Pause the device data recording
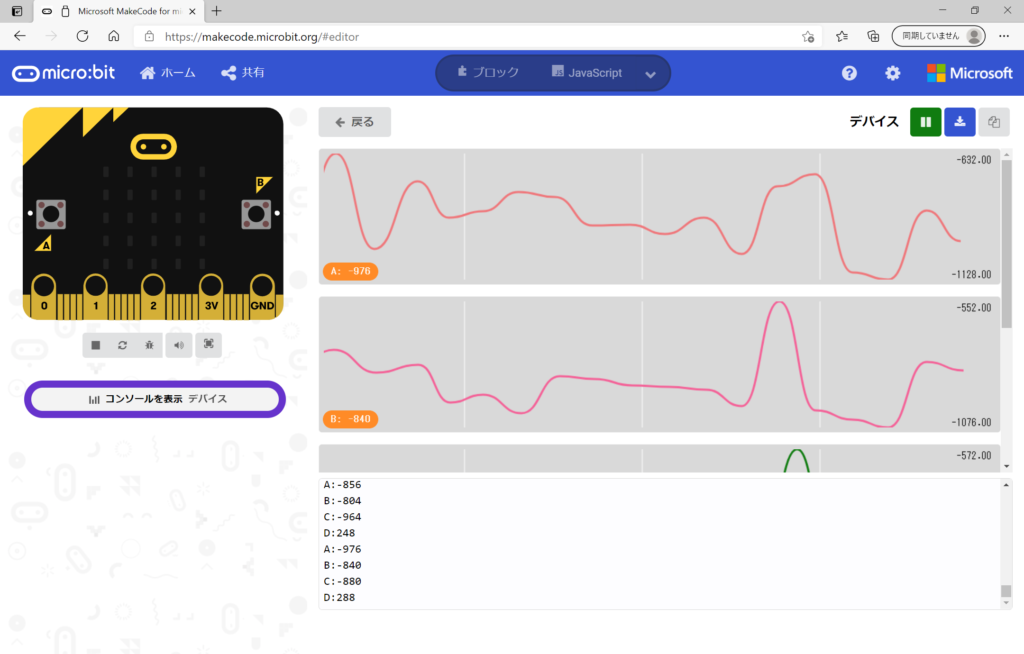The width and height of the screenshot is (1024, 654). tap(925, 122)
